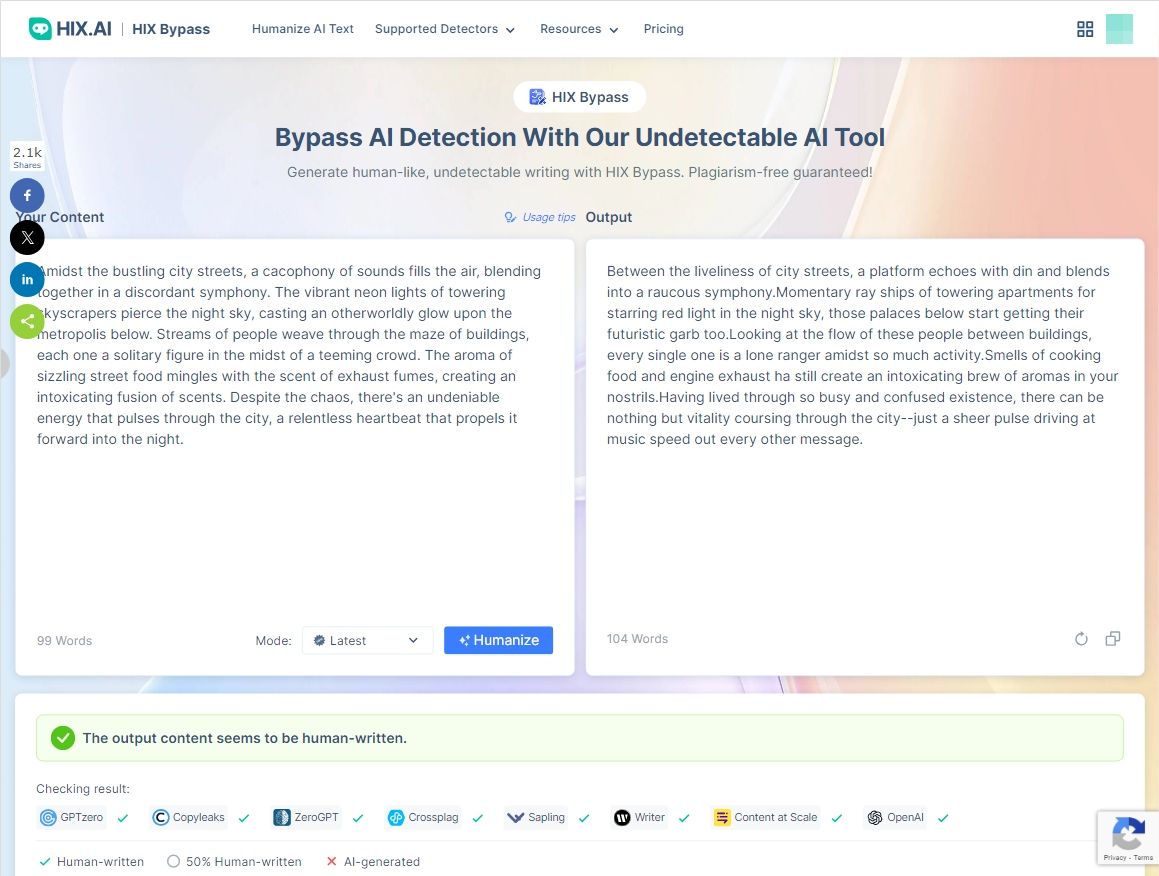Screen dimensions: 1159x876
Task: Click the Content at Scale icon
Action: (x=721, y=818)
